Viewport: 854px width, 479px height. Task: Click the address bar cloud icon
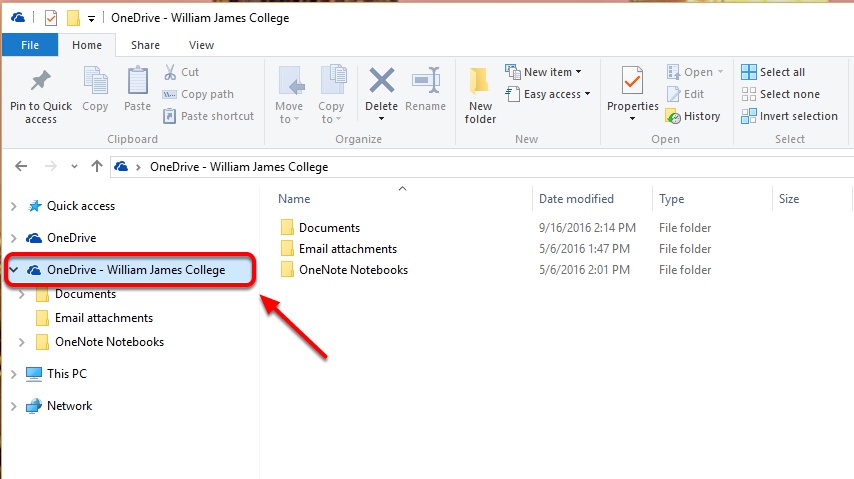pos(121,166)
